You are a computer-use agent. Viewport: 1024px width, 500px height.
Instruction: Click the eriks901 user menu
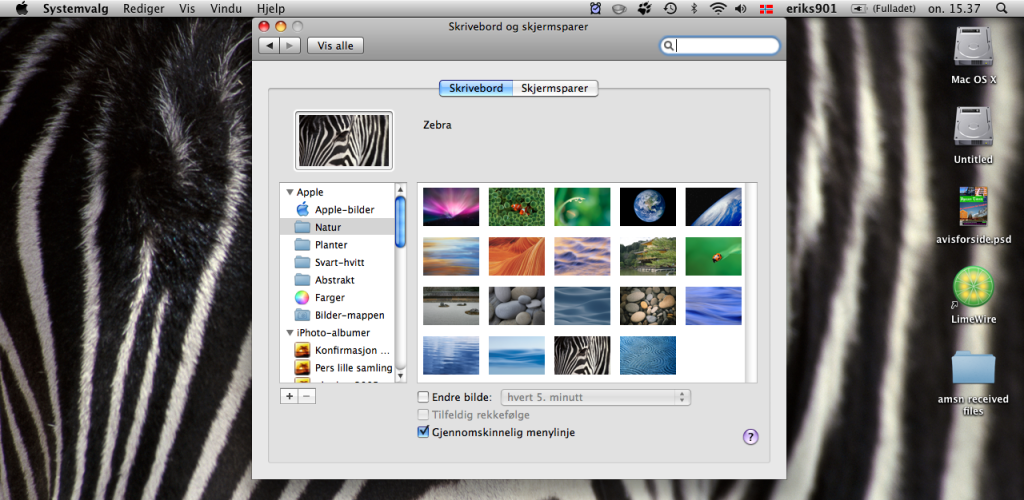(x=812, y=8)
